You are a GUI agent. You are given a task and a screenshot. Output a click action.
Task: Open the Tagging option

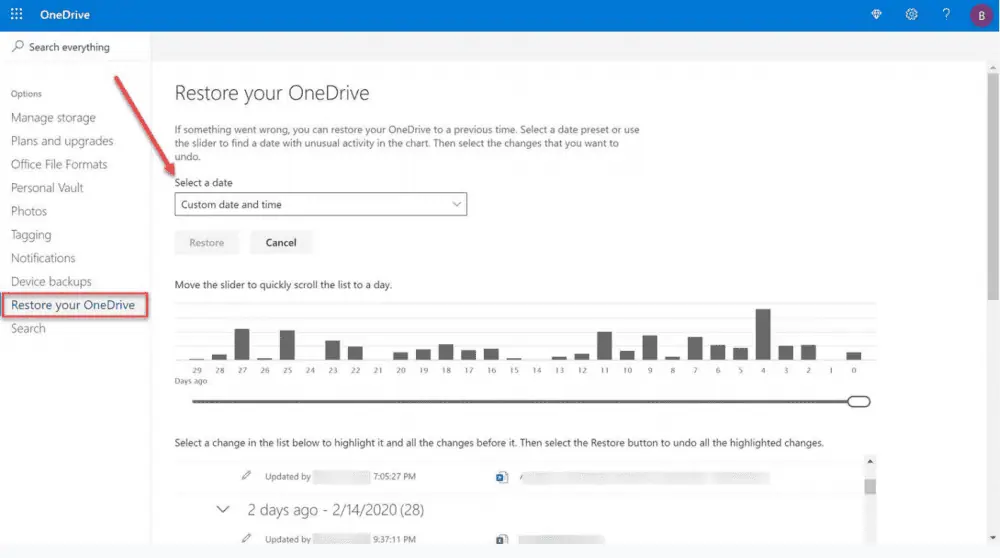click(31, 235)
